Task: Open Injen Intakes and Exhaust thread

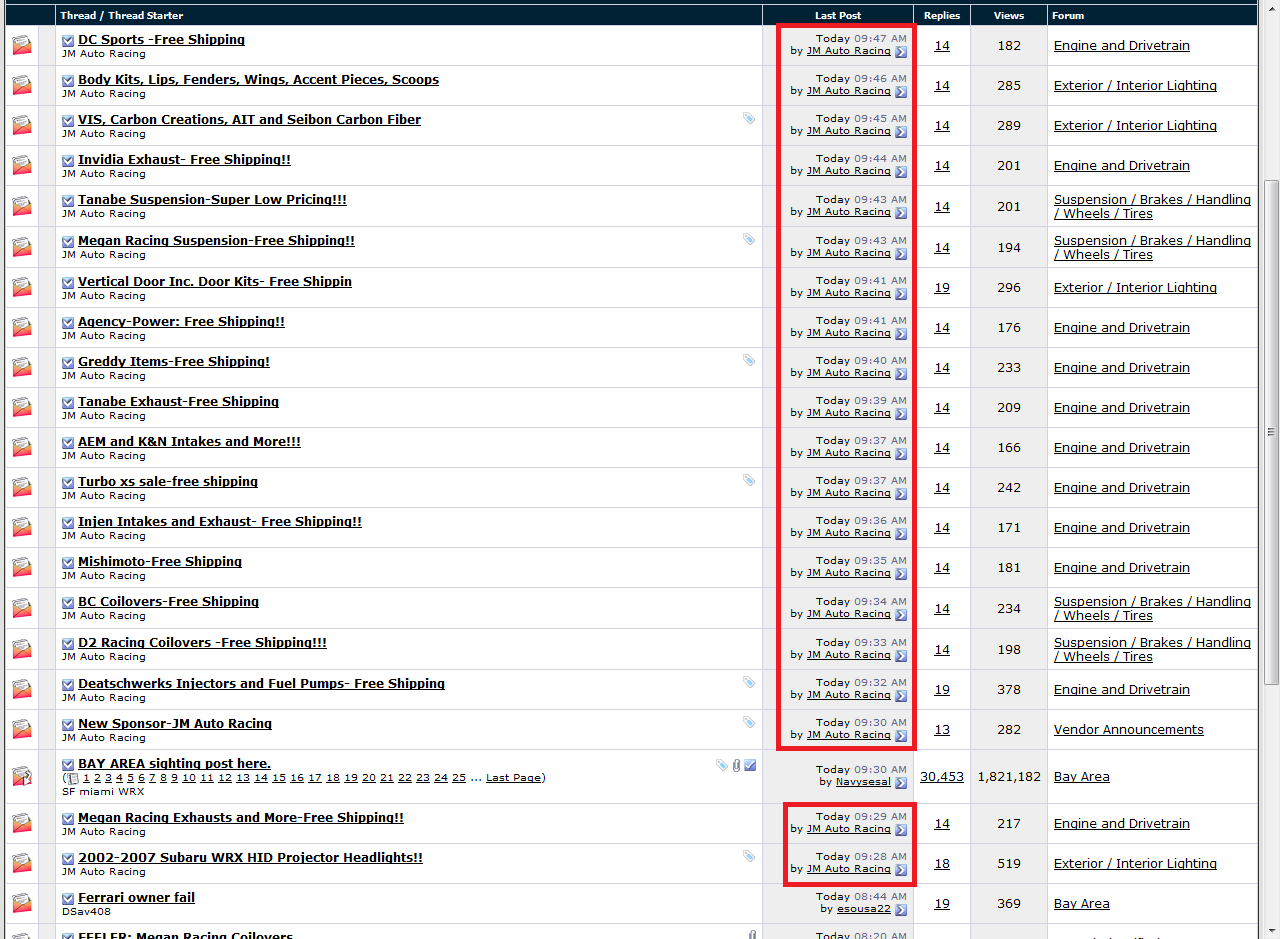Action: (x=220, y=522)
